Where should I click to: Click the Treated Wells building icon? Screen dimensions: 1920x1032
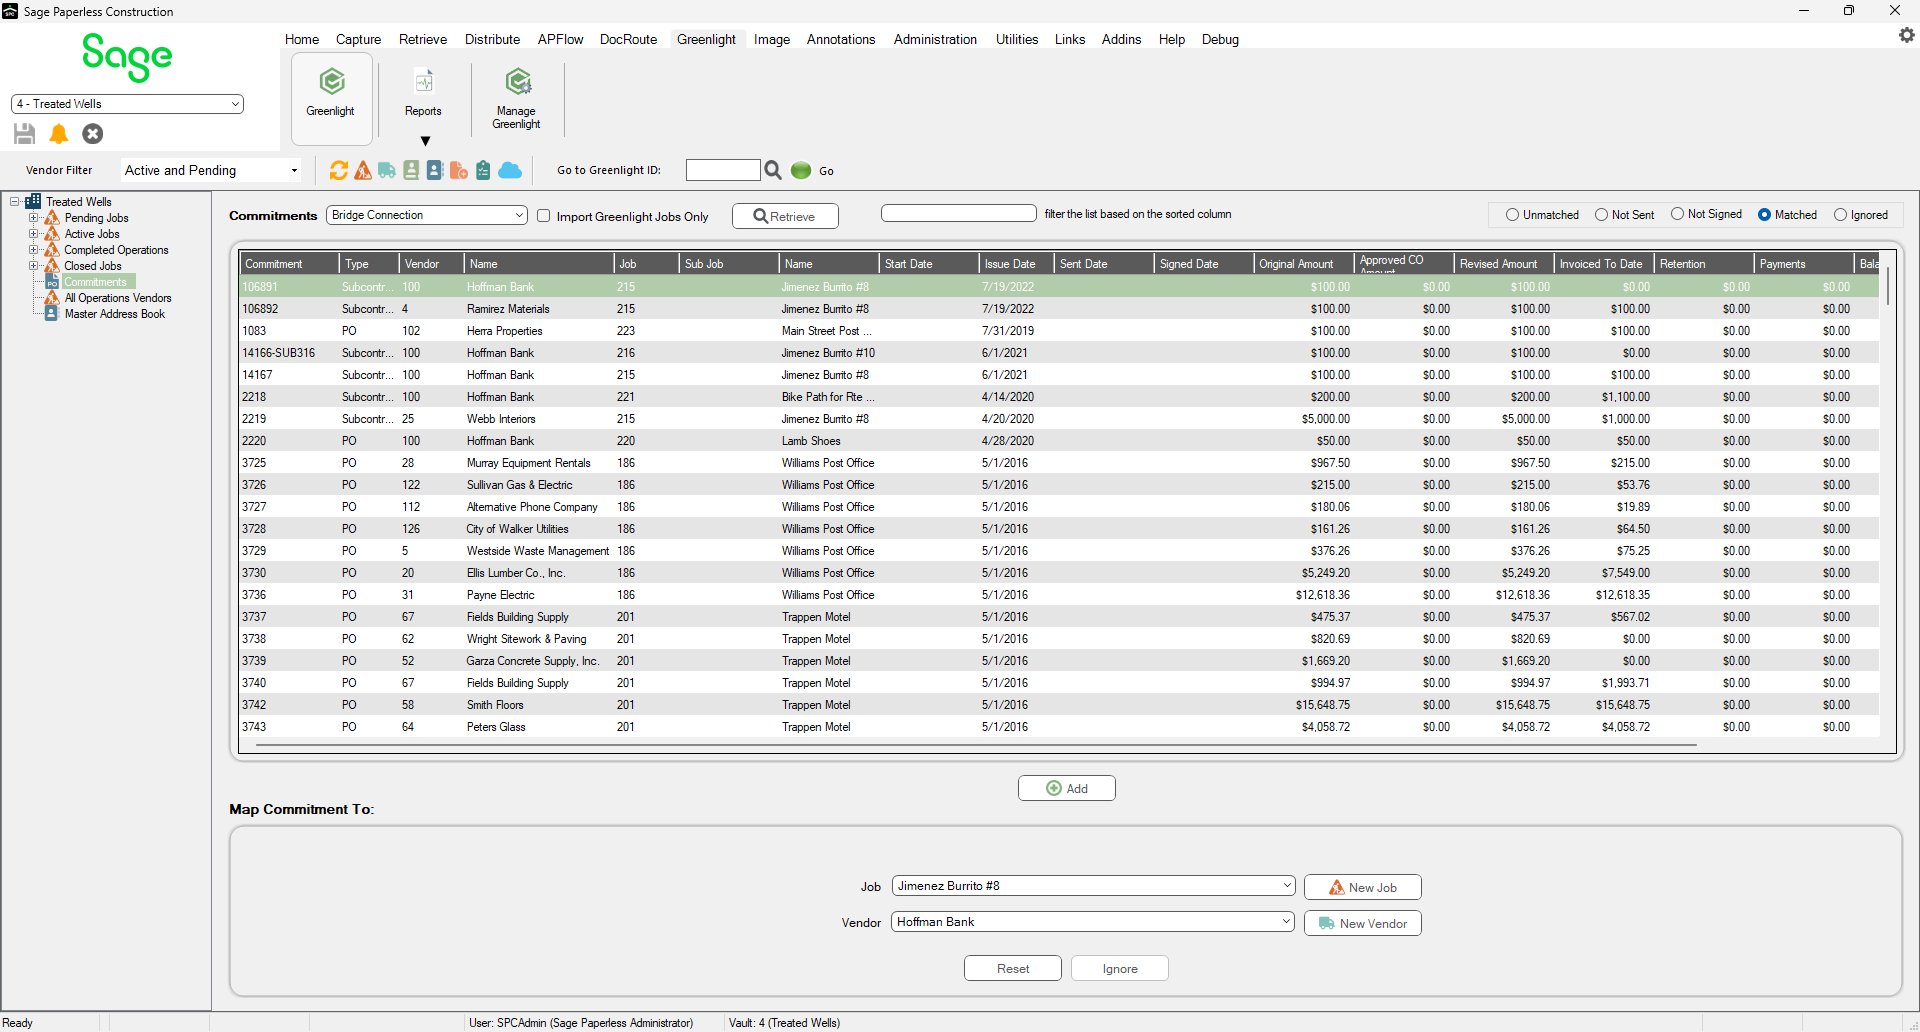(33, 201)
